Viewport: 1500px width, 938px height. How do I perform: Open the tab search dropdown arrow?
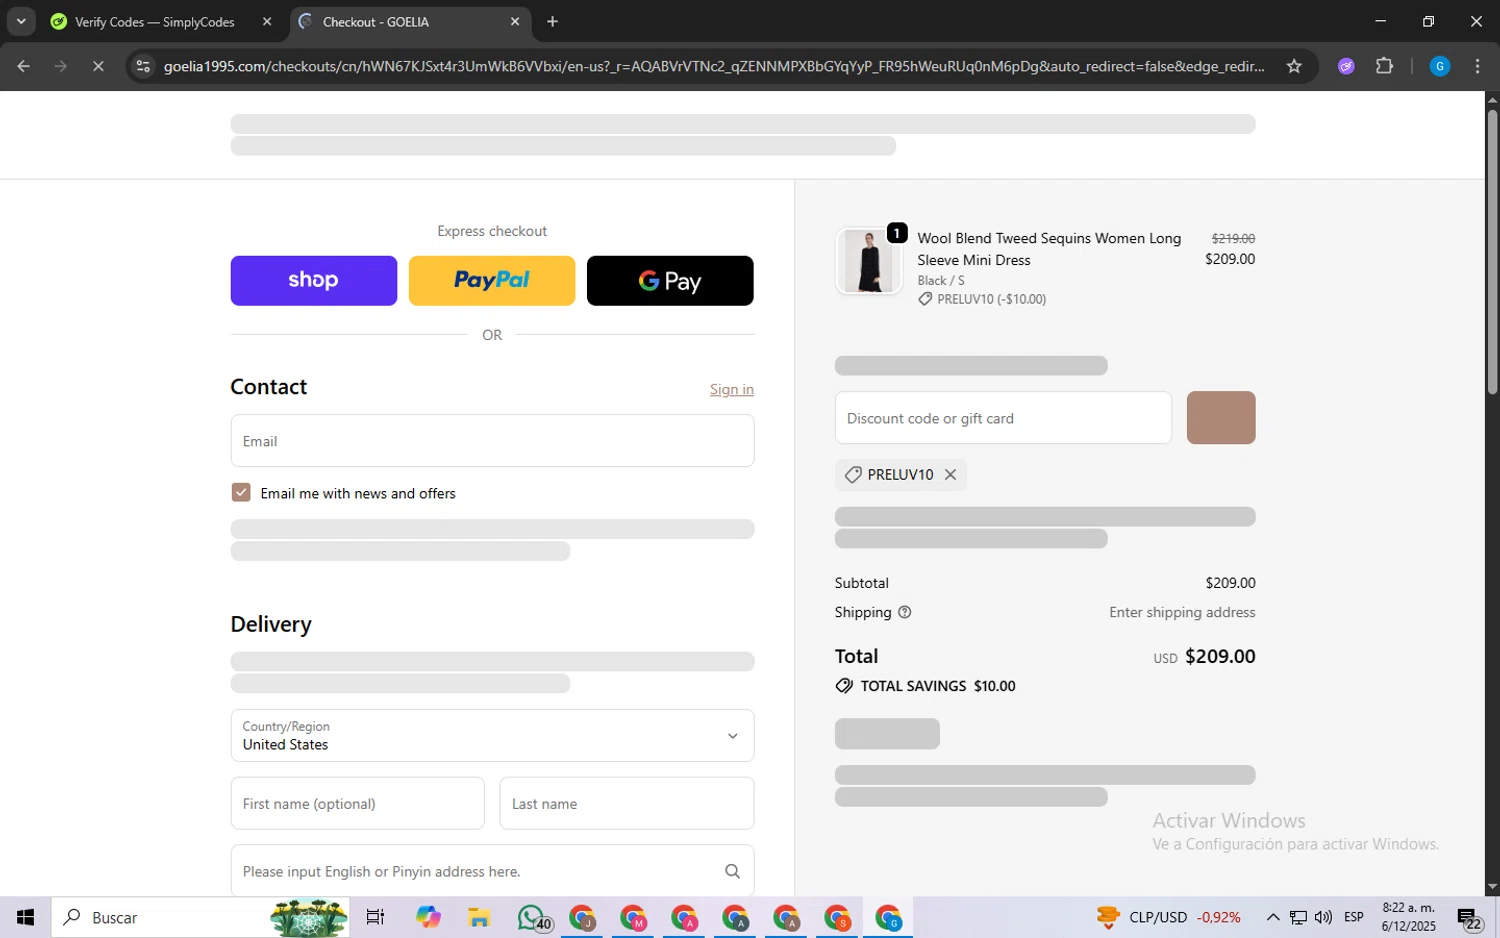click(x=21, y=21)
